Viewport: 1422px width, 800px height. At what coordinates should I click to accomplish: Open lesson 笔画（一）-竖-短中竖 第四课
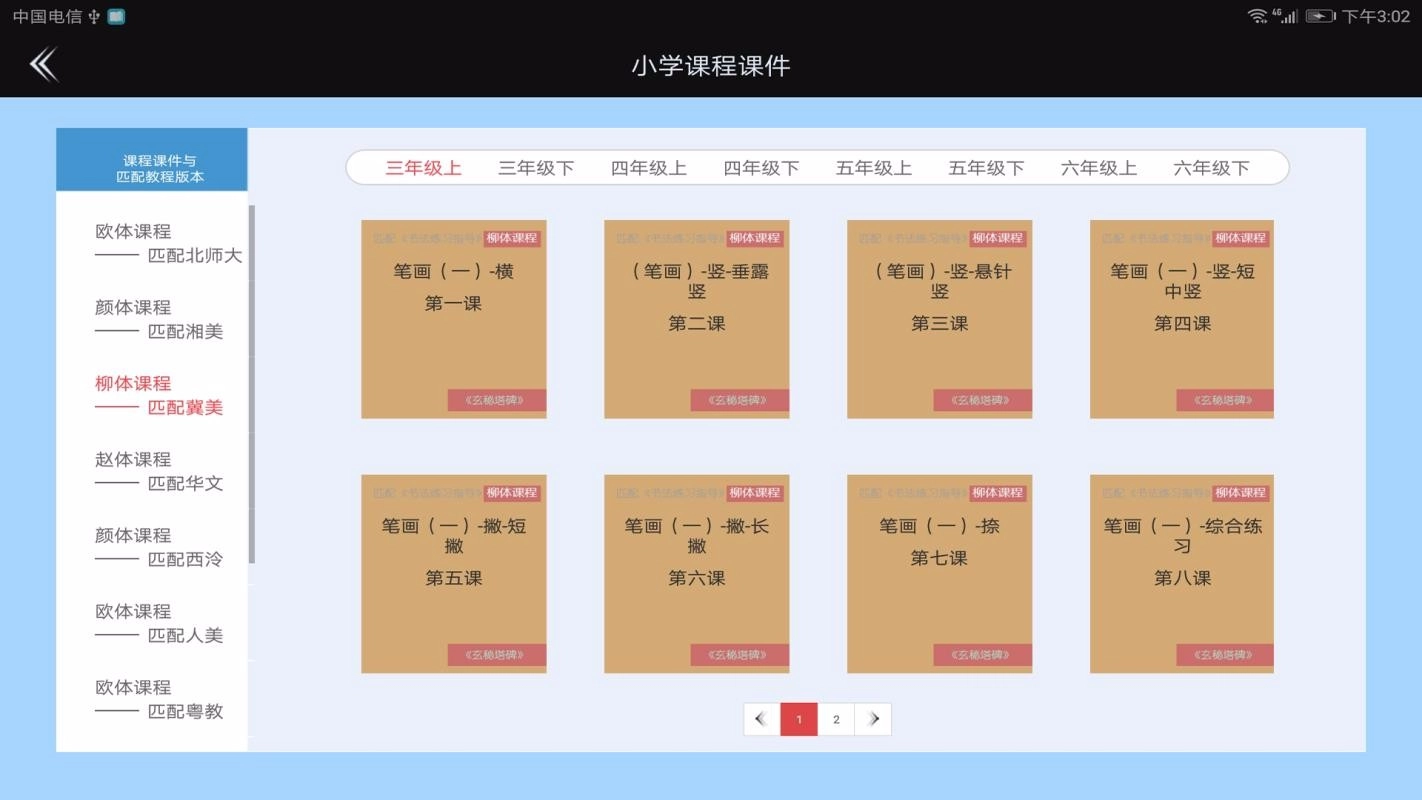click(x=1182, y=318)
